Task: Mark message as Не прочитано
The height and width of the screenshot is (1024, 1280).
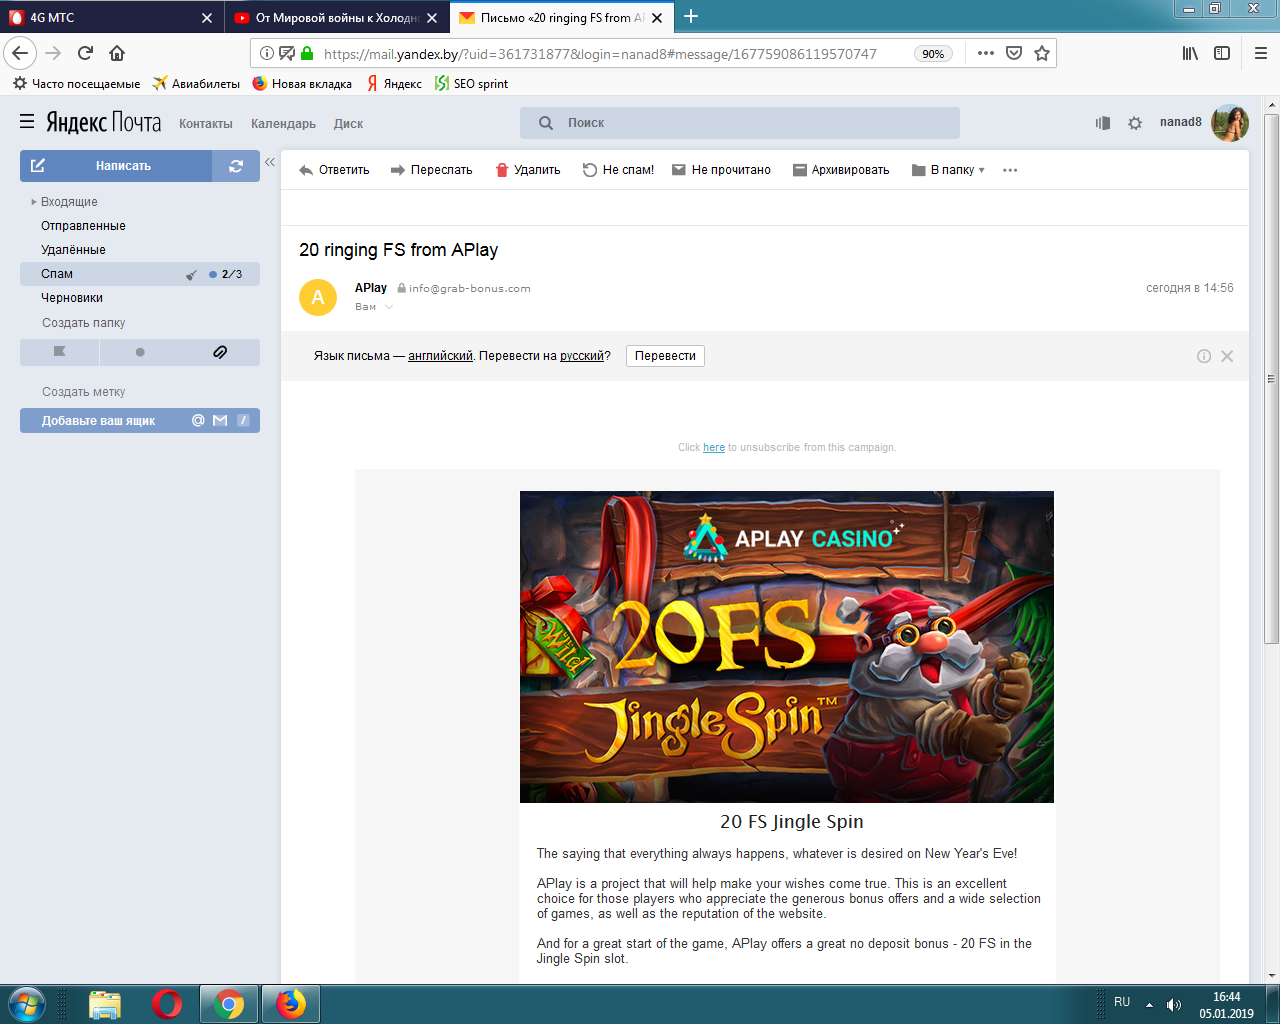Action: point(721,170)
